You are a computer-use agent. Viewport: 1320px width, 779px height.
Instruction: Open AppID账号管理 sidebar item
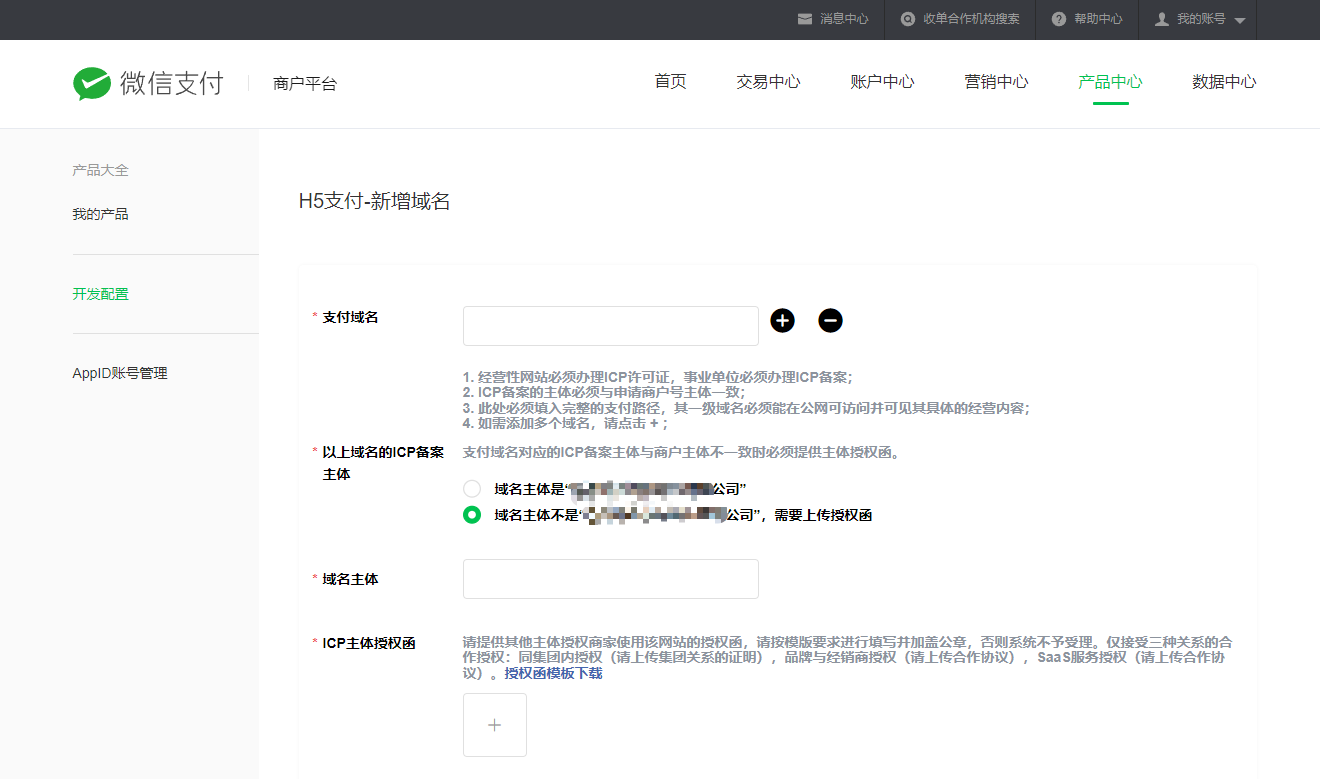click(120, 373)
